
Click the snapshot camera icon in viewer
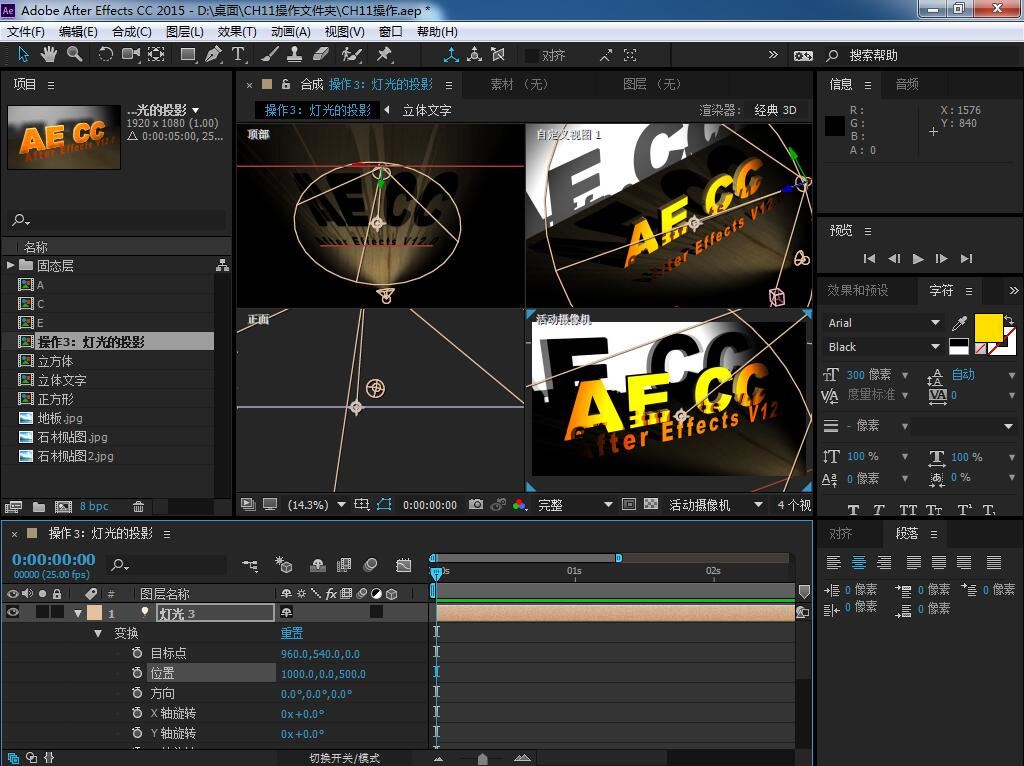476,505
